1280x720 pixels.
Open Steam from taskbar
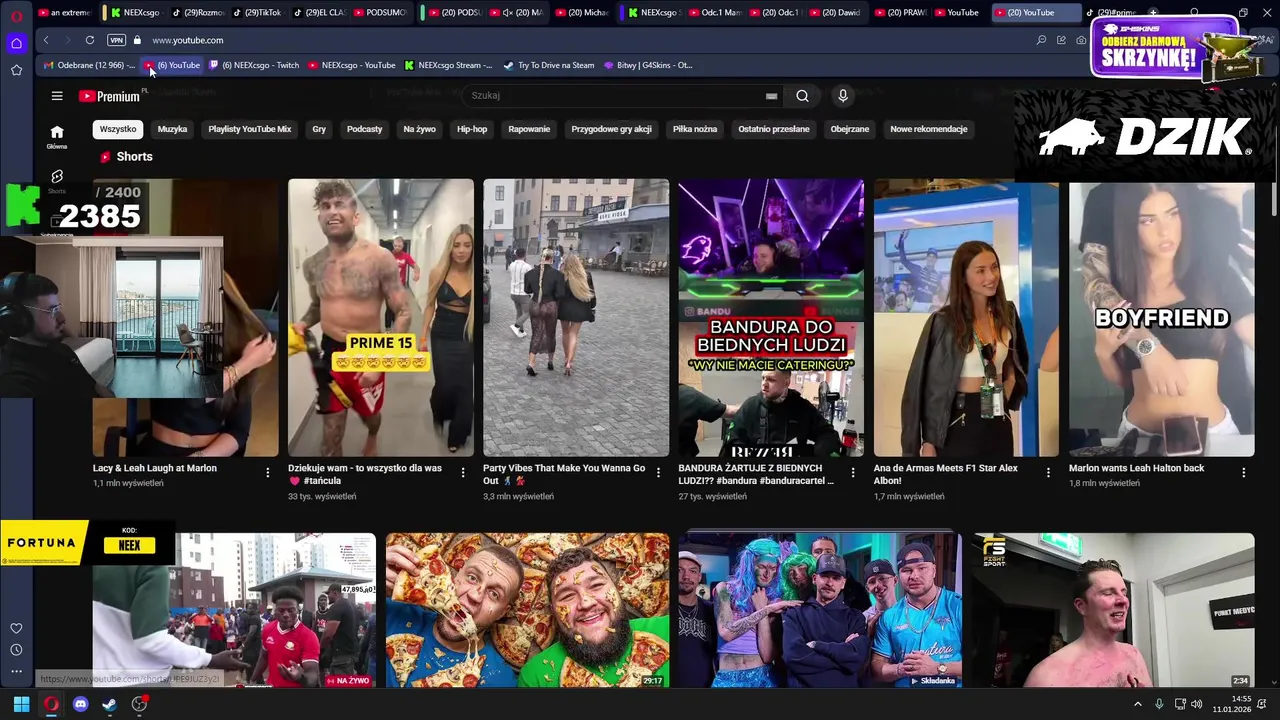(x=109, y=704)
